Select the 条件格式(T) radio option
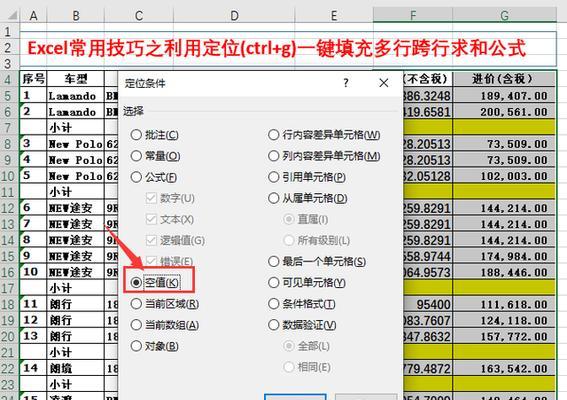 click(x=302, y=304)
